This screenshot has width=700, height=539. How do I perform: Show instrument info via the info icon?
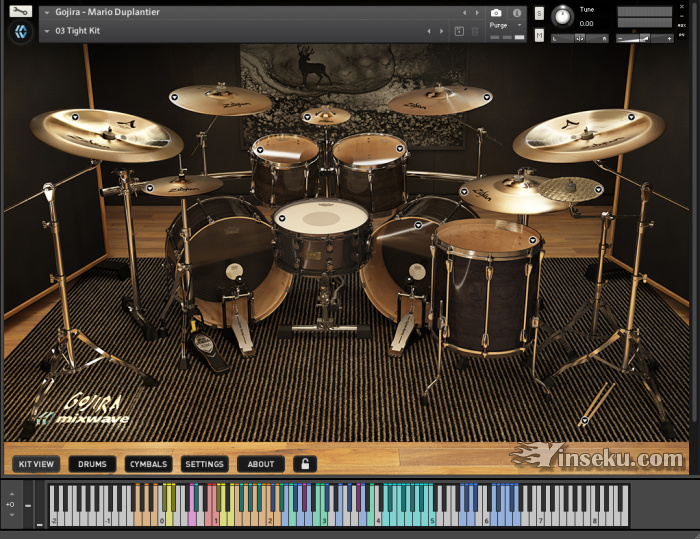(517, 13)
